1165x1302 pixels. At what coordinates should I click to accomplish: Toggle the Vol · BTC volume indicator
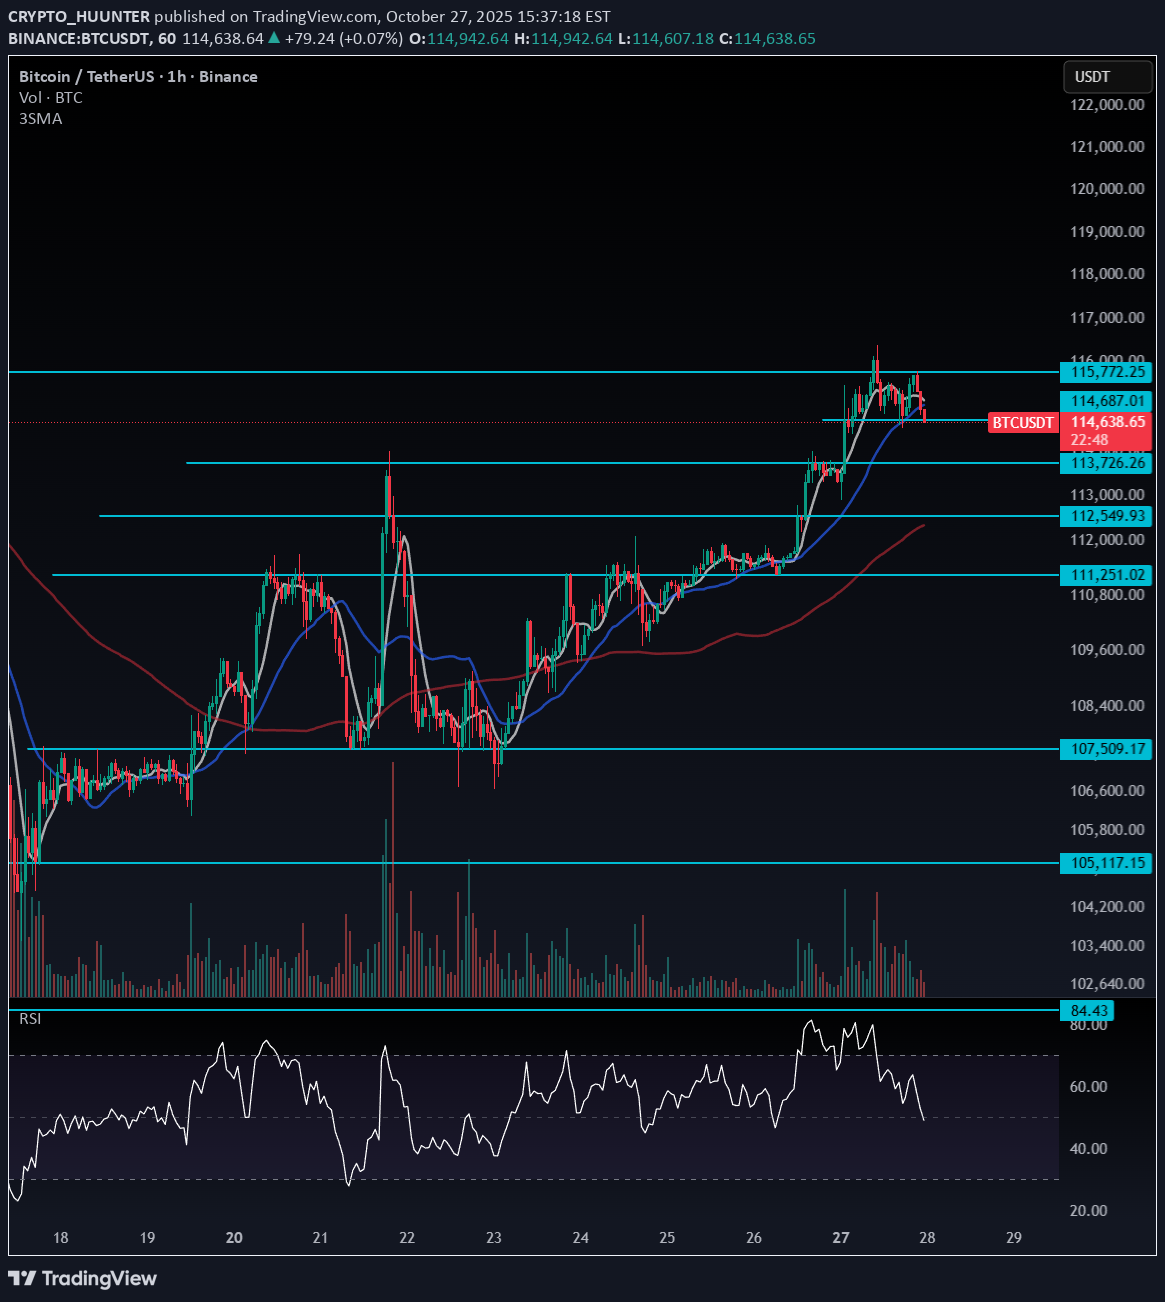coord(50,97)
